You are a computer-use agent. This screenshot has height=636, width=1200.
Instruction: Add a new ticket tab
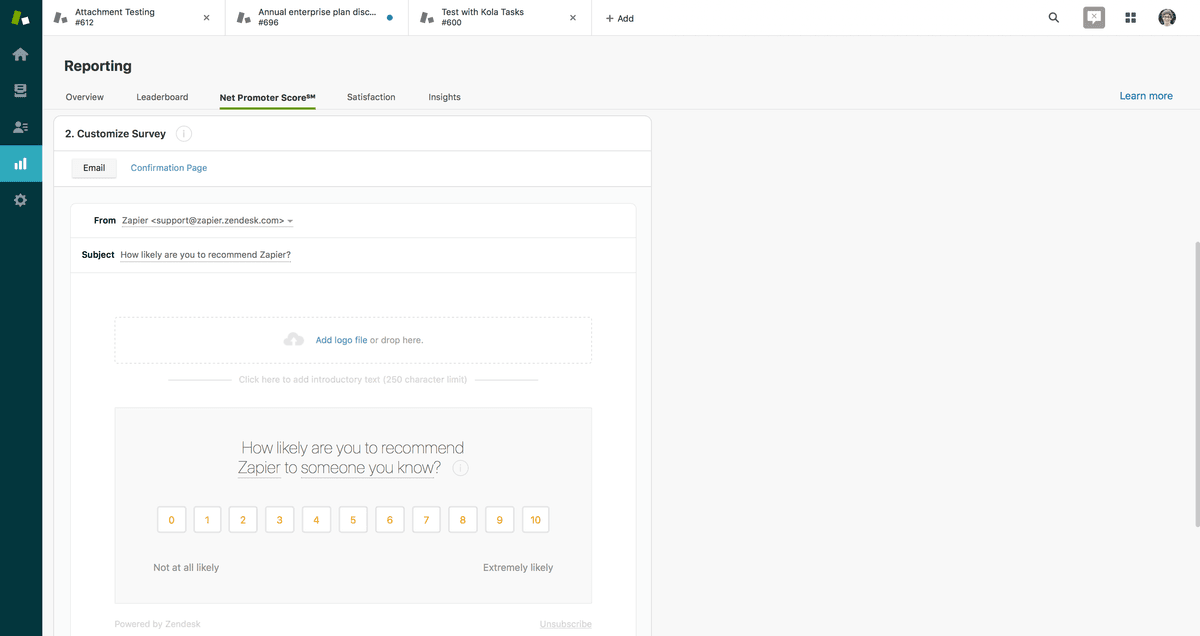click(x=619, y=18)
